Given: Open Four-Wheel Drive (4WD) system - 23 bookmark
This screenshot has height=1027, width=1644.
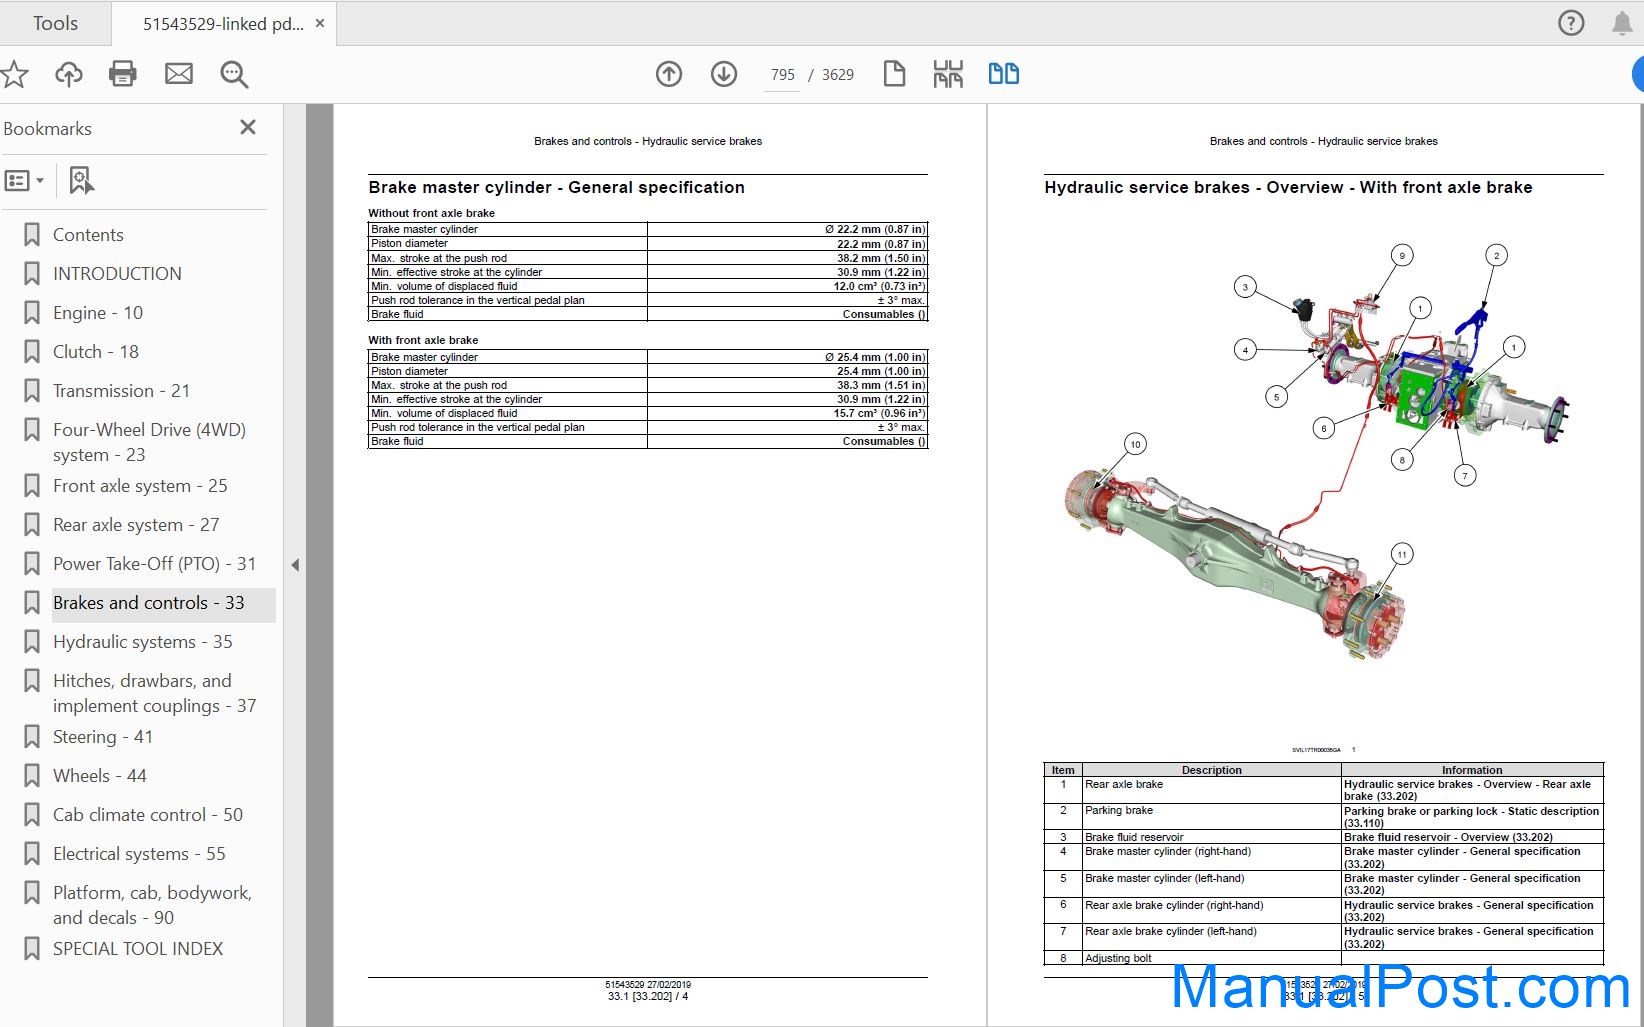Looking at the screenshot, I should point(149,442).
